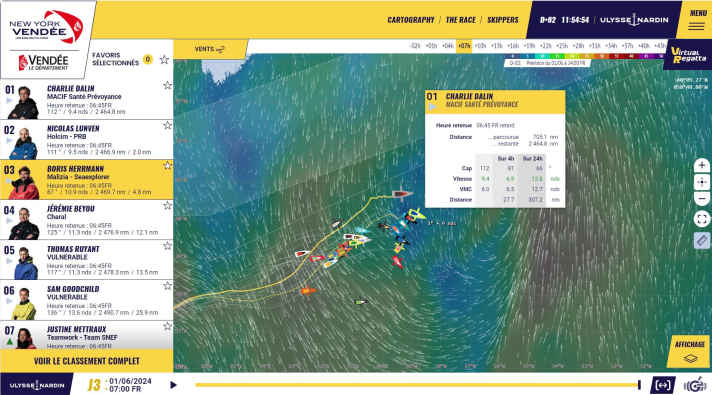Image resolution: width=712 pixels, height=395 pixels.
Task: Toggle the favorite star for Jérémie Beyou
Action: click(168, 206)
